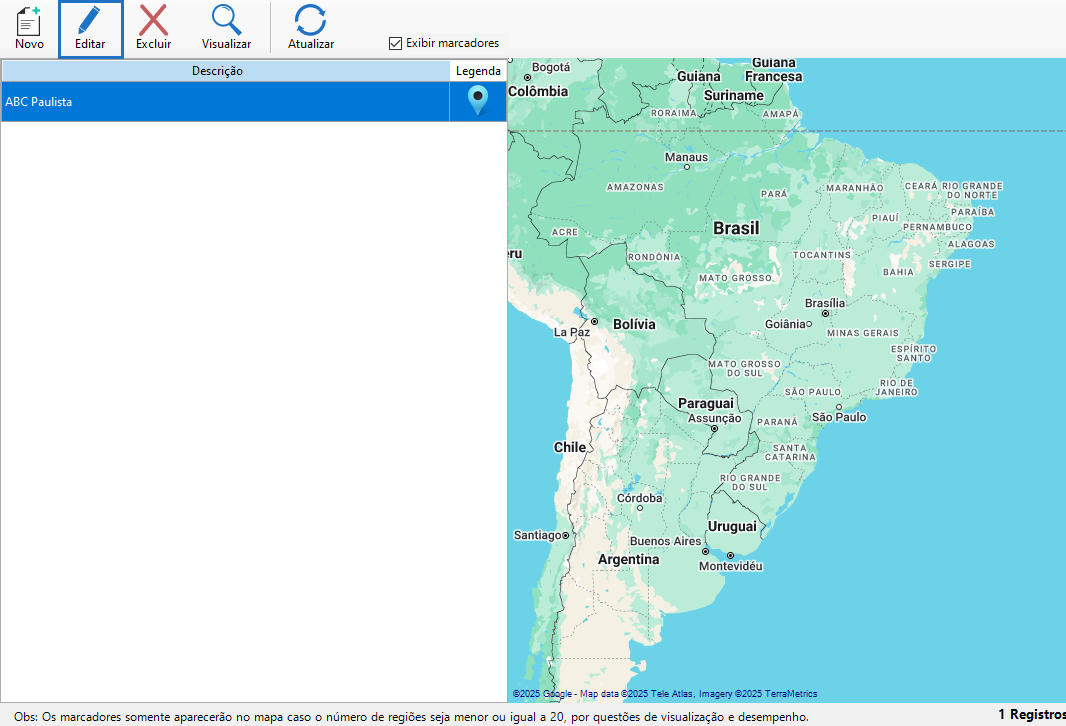Click the Google copyright link on map
This screenshot has height=726, width=1066.
[x=543, y=694]
